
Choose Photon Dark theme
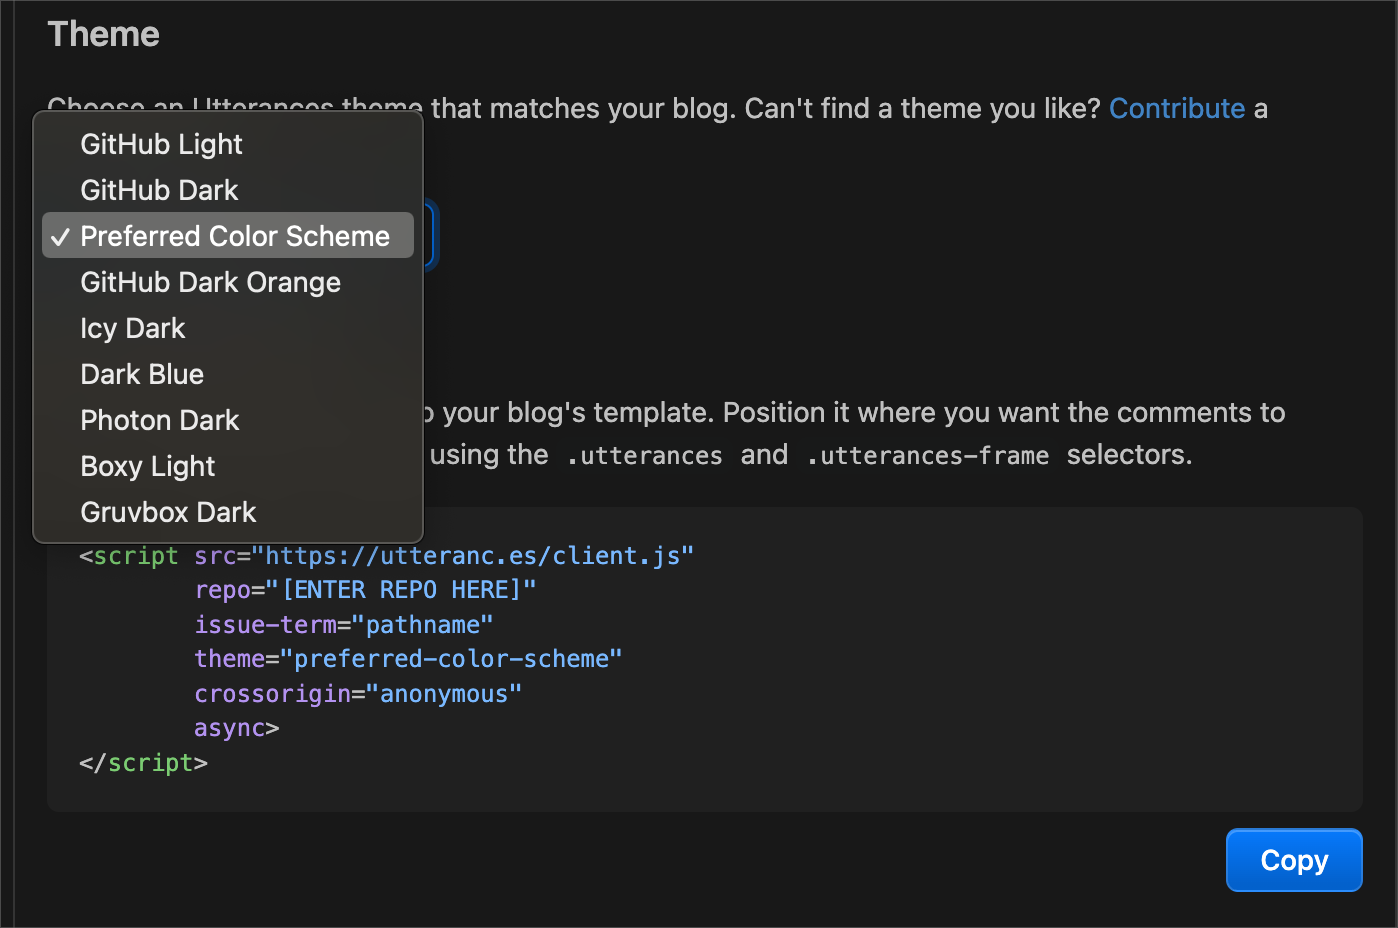pyautogui.click(x=228, y=420)
